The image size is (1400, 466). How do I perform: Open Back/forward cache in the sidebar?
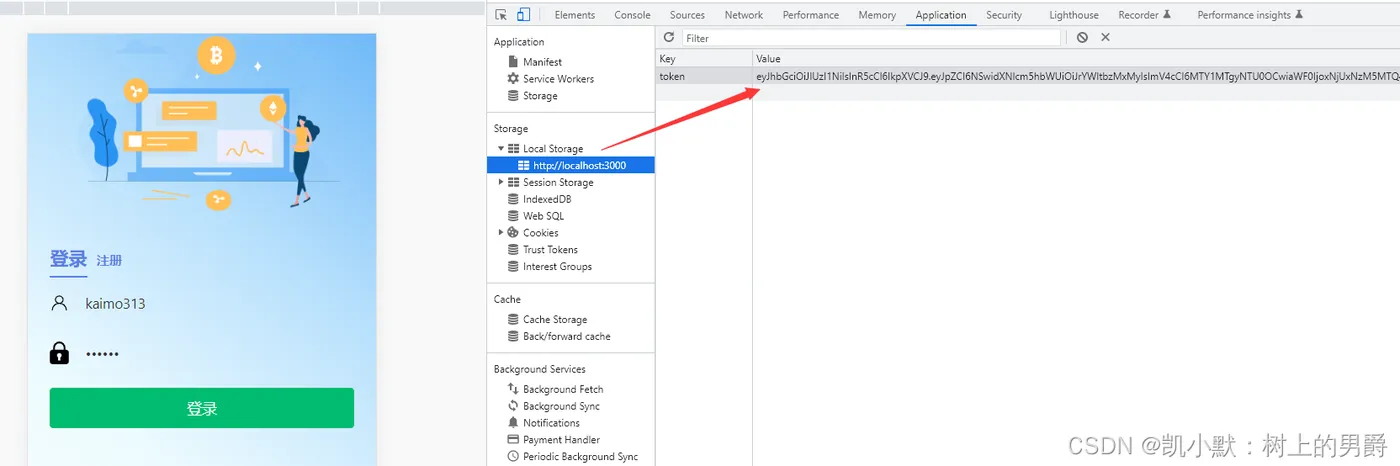tap(566, 337)
